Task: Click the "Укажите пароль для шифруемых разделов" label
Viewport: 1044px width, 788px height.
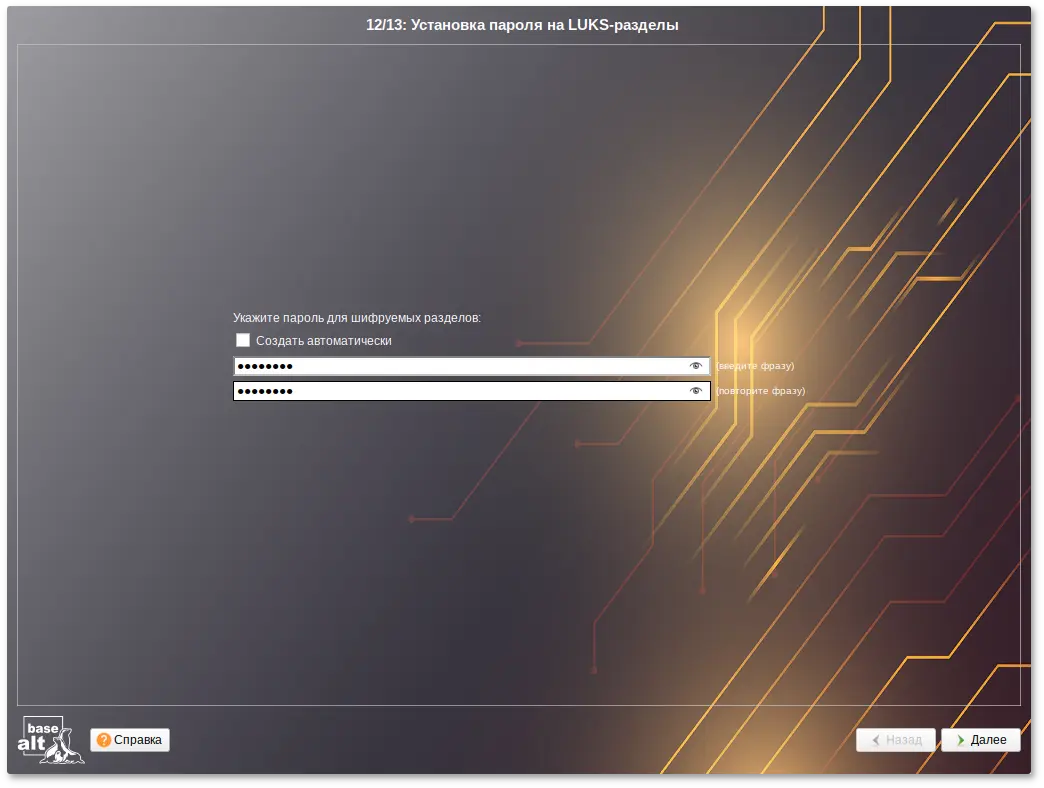Action: (x=357, y=318)
